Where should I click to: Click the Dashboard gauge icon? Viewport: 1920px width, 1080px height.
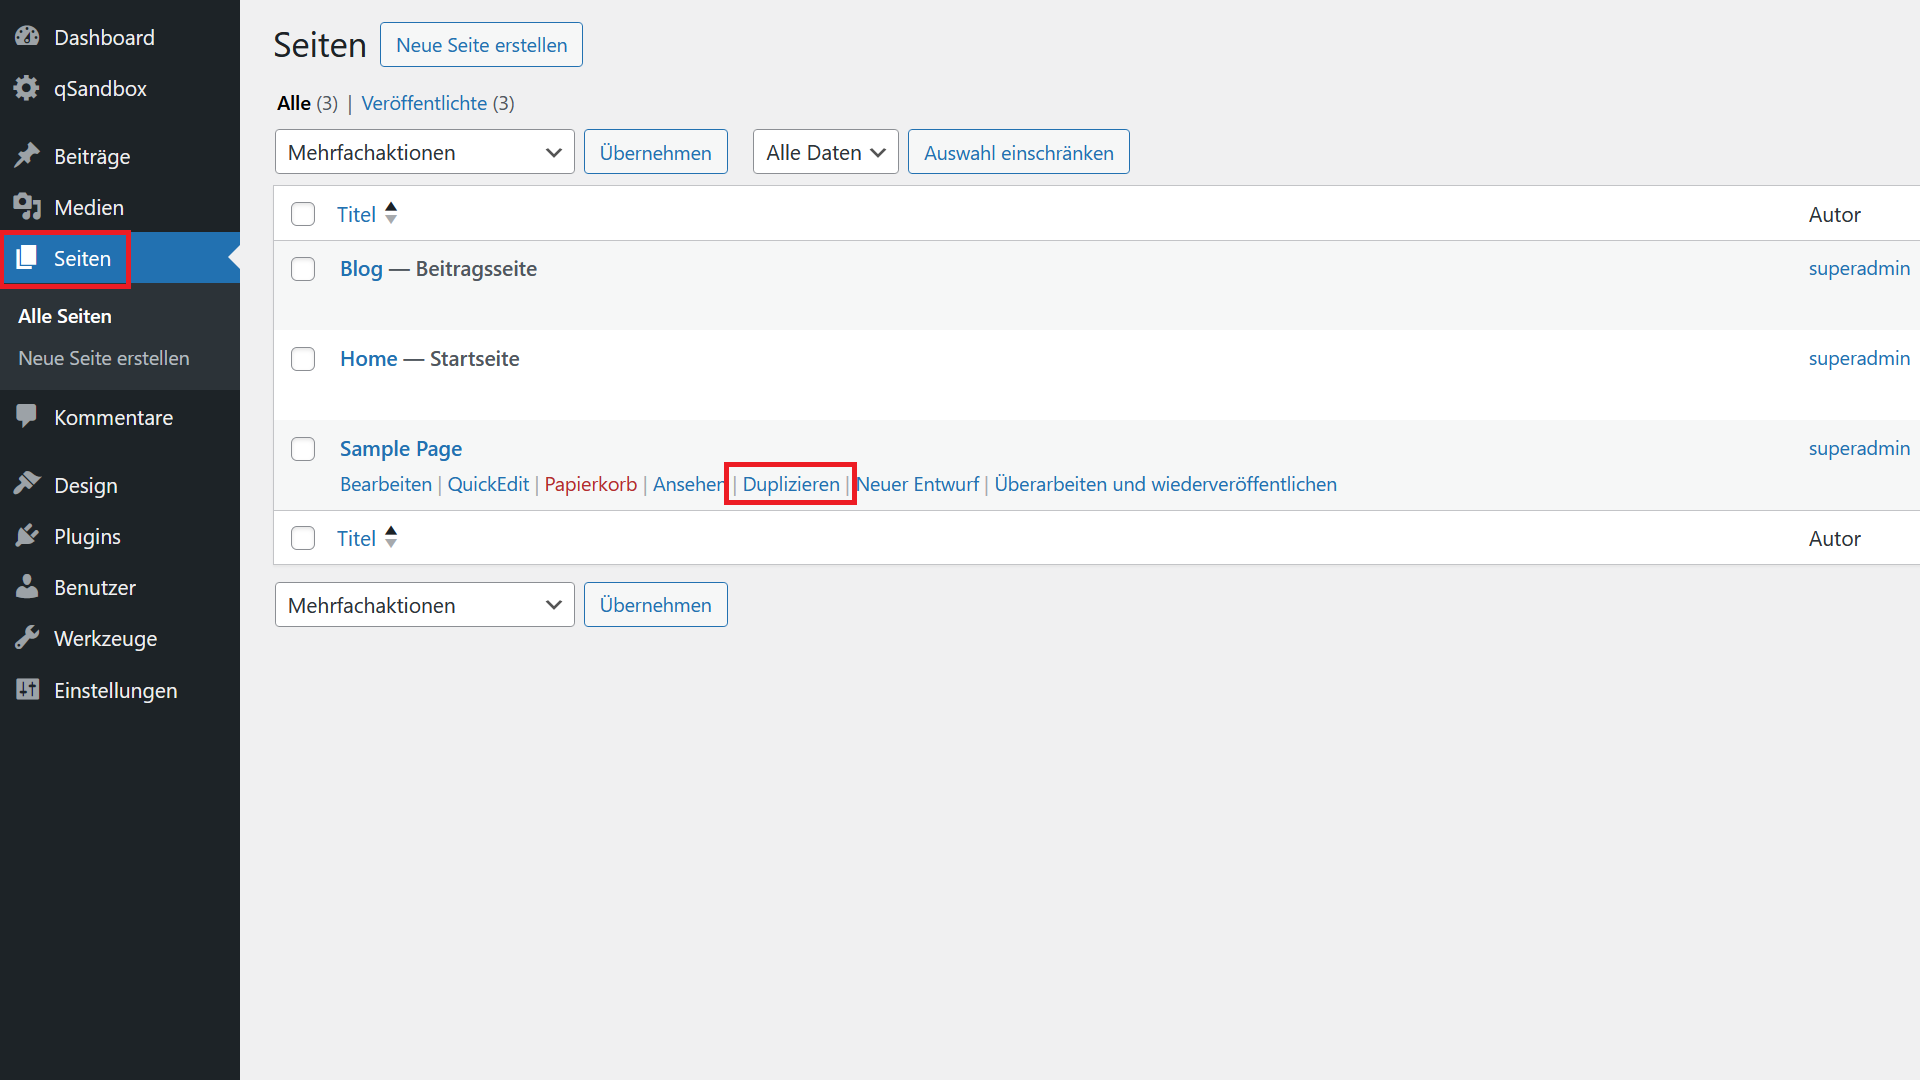click(x=27, y=37)
